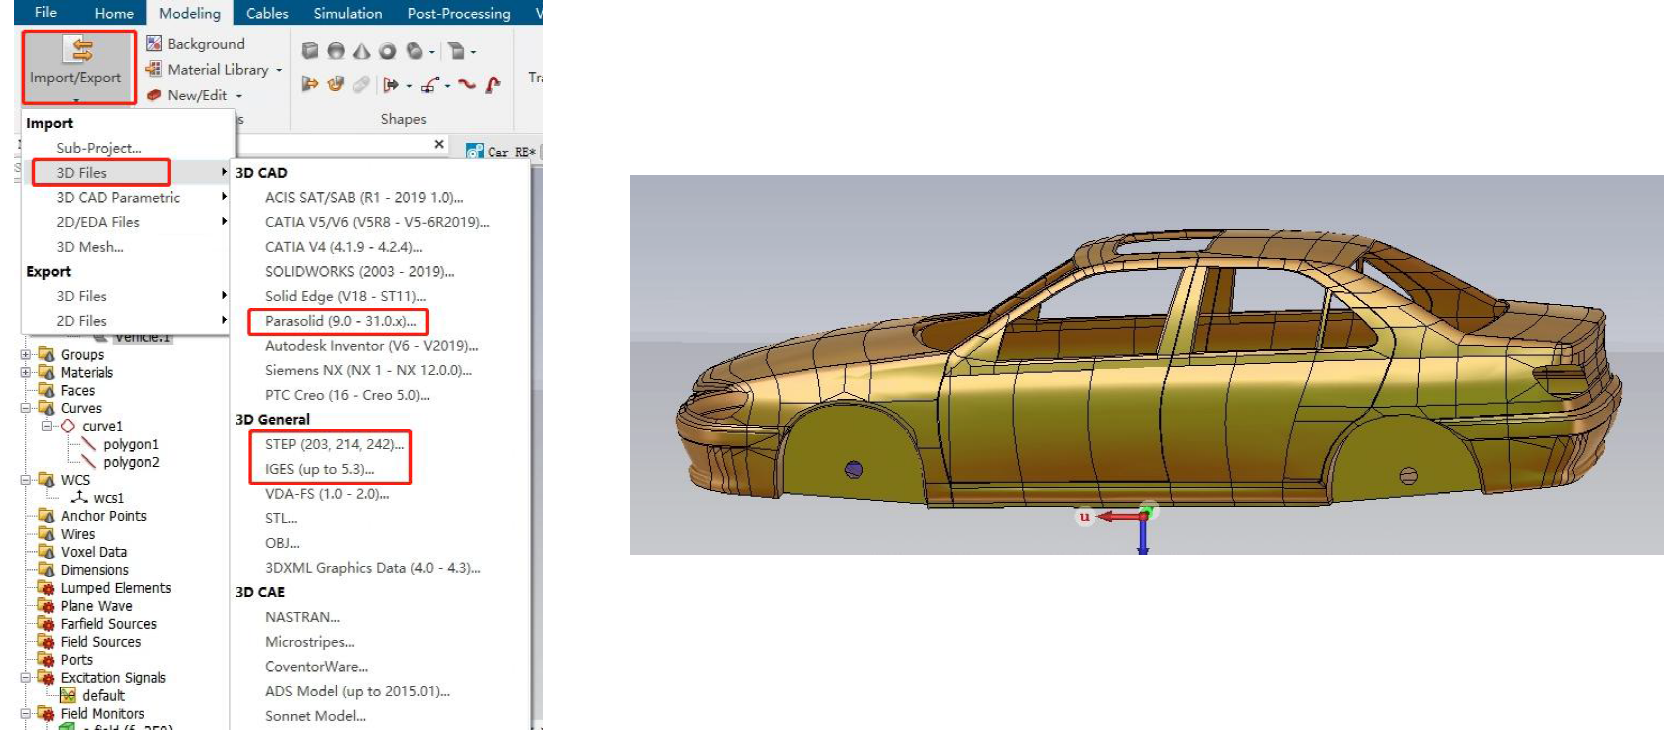The height and width of the screenshot is (745, 1669).
Task: Choose SOLIDWORKS import format
Action: [x=359, y=271]
